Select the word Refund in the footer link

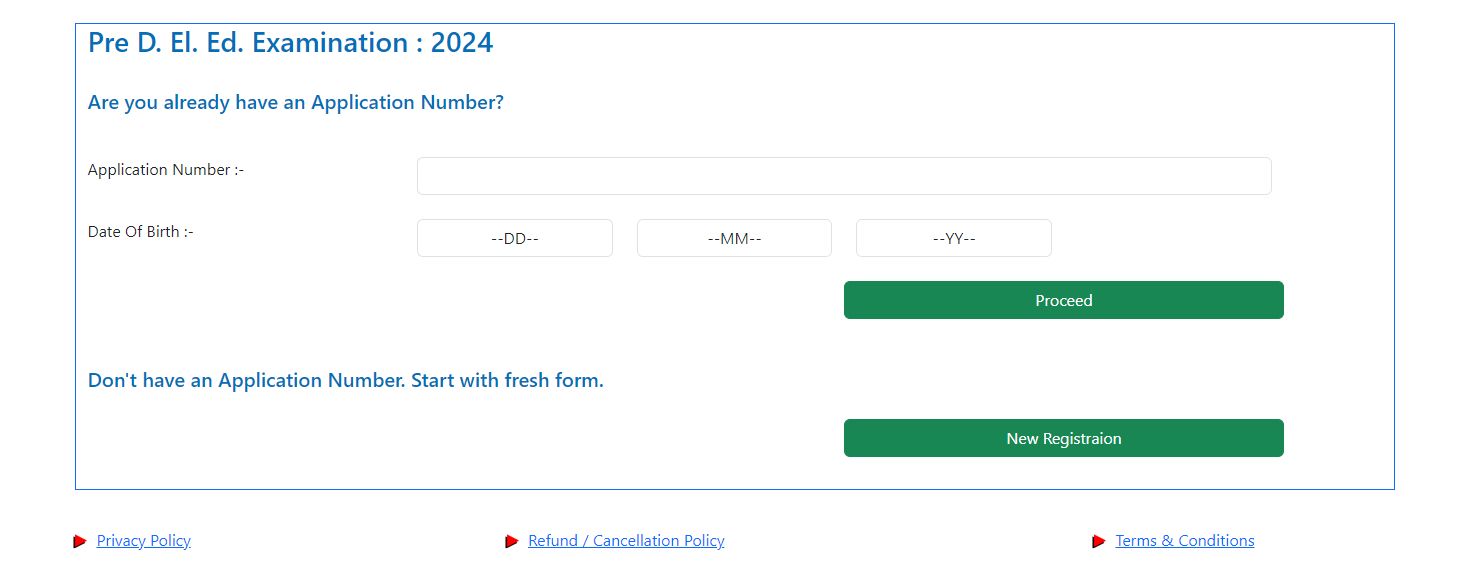tap(553, 541)
